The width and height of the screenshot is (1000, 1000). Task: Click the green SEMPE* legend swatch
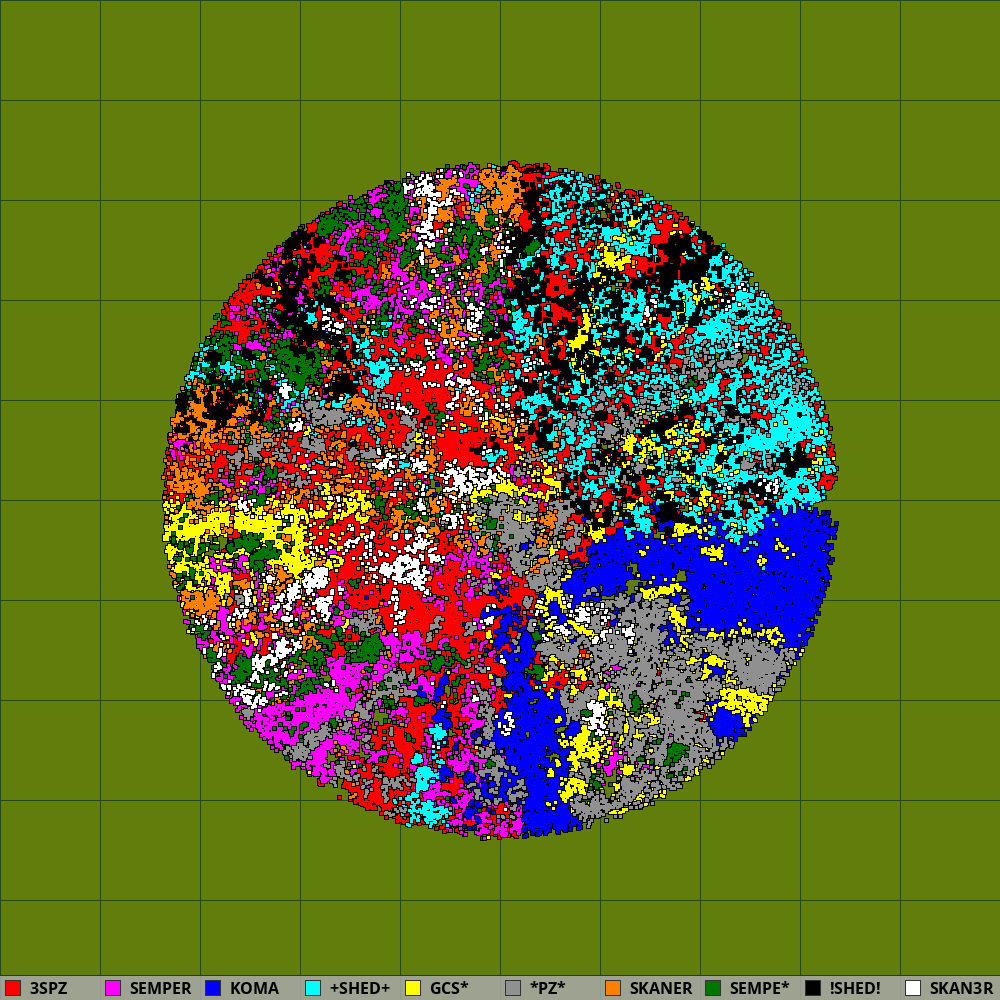tap(713, 988)
